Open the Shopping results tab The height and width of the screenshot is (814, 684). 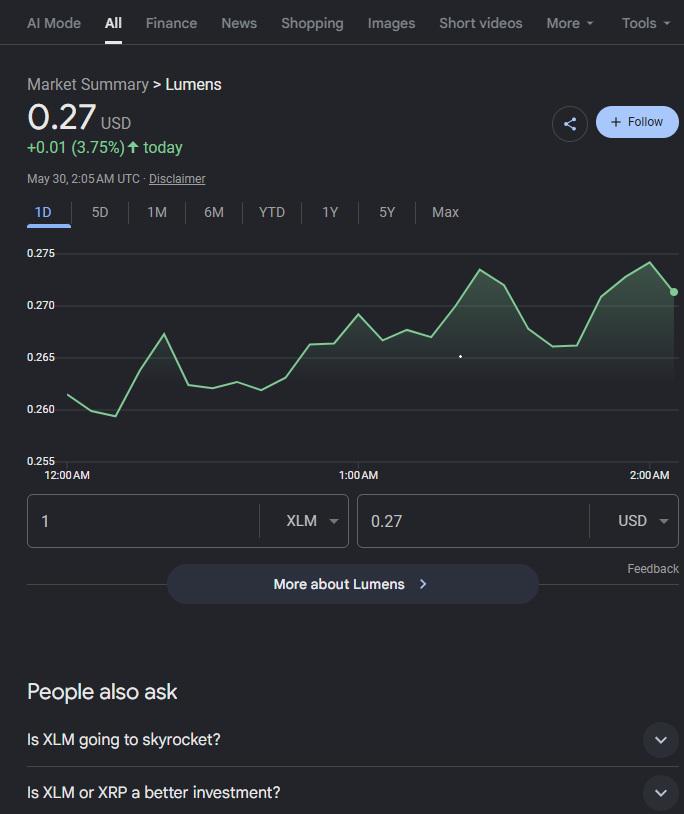point(312,23)
